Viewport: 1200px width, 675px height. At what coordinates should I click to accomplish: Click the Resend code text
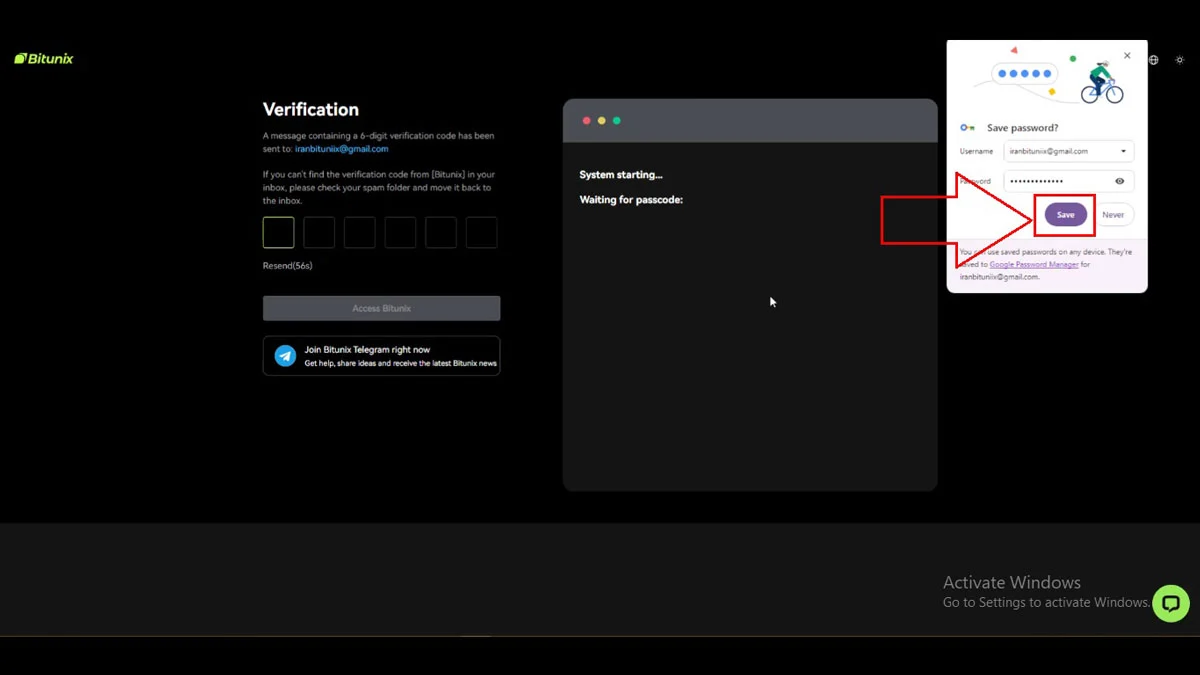point(288,266)
